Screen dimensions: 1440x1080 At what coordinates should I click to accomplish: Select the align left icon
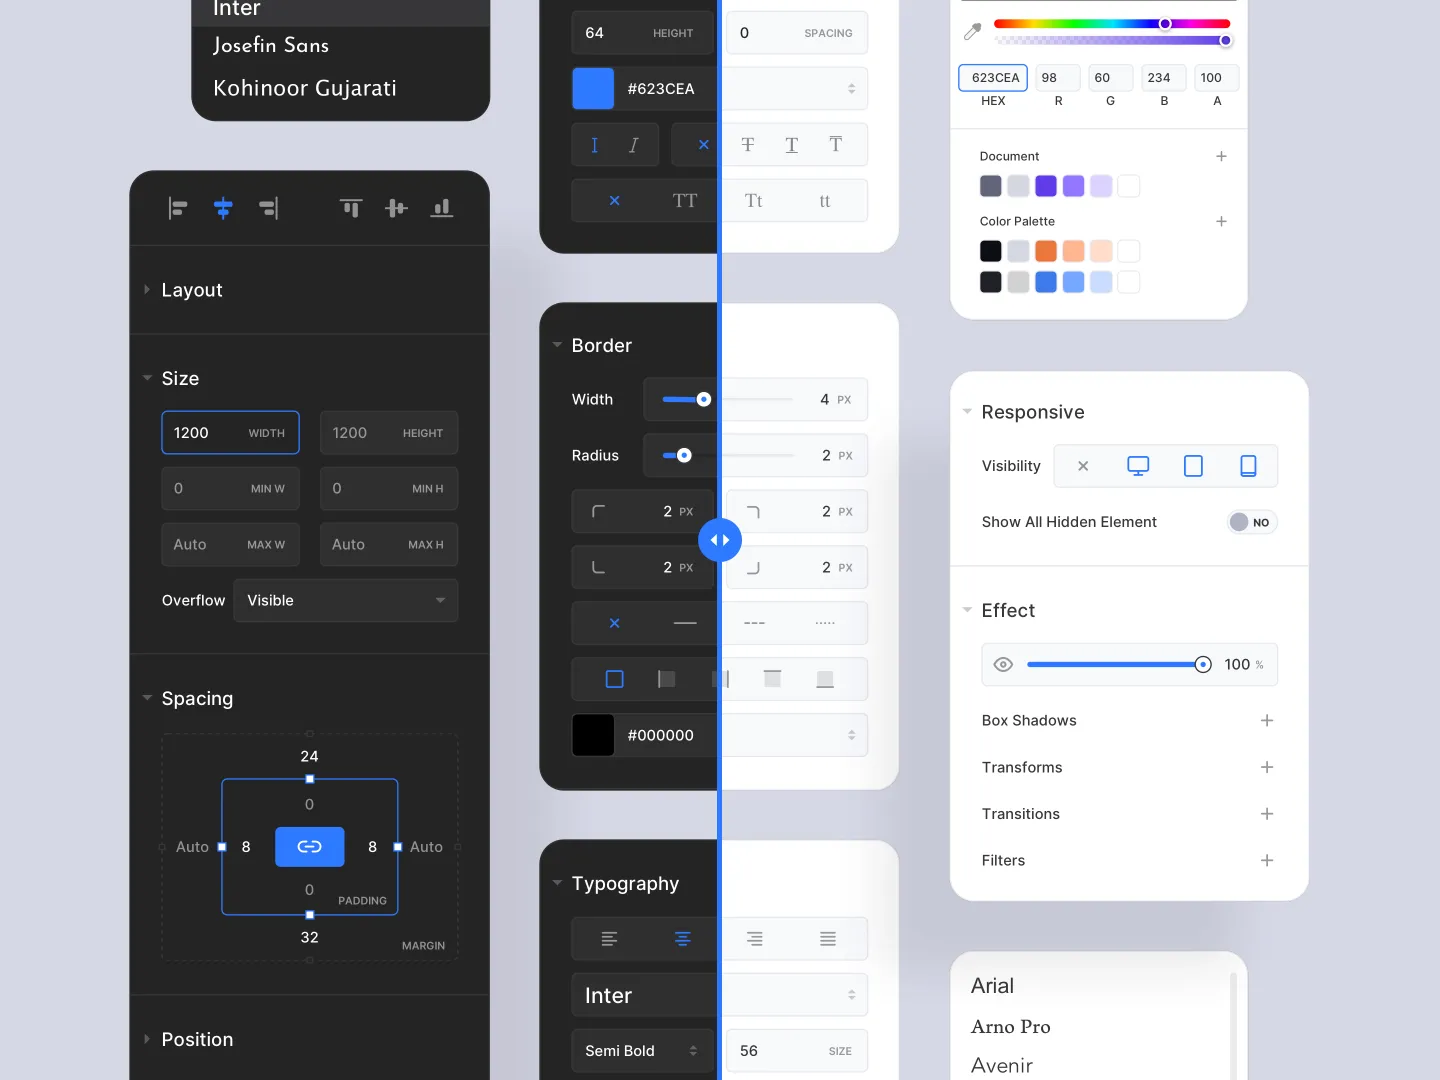pos(178,208)
